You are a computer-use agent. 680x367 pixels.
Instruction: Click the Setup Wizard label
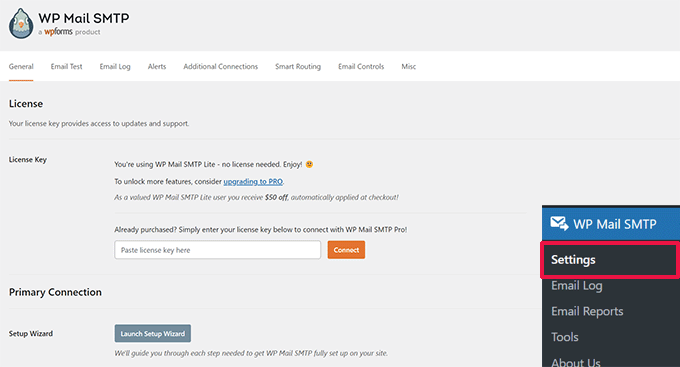point(31,334)
